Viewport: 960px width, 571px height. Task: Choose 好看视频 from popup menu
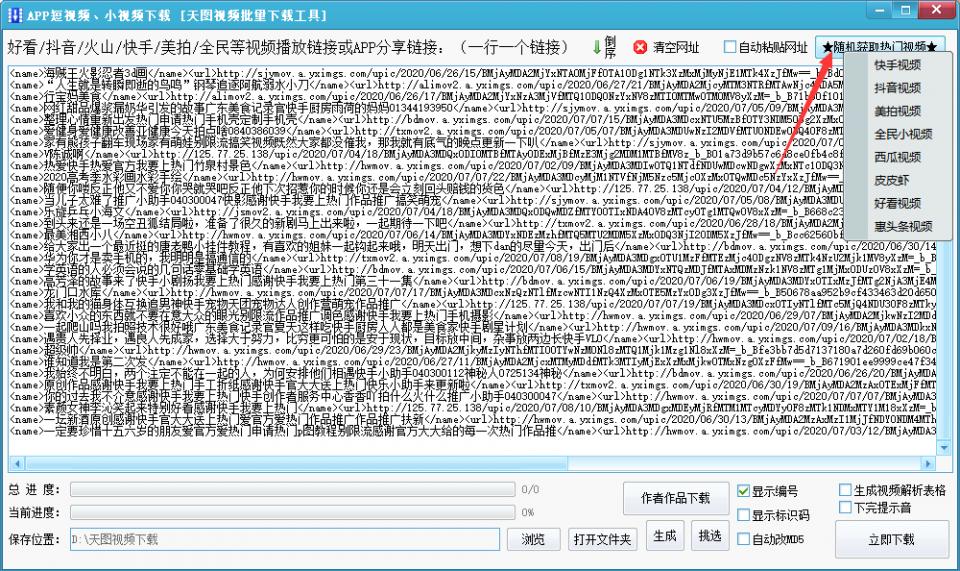coord(898,203)
